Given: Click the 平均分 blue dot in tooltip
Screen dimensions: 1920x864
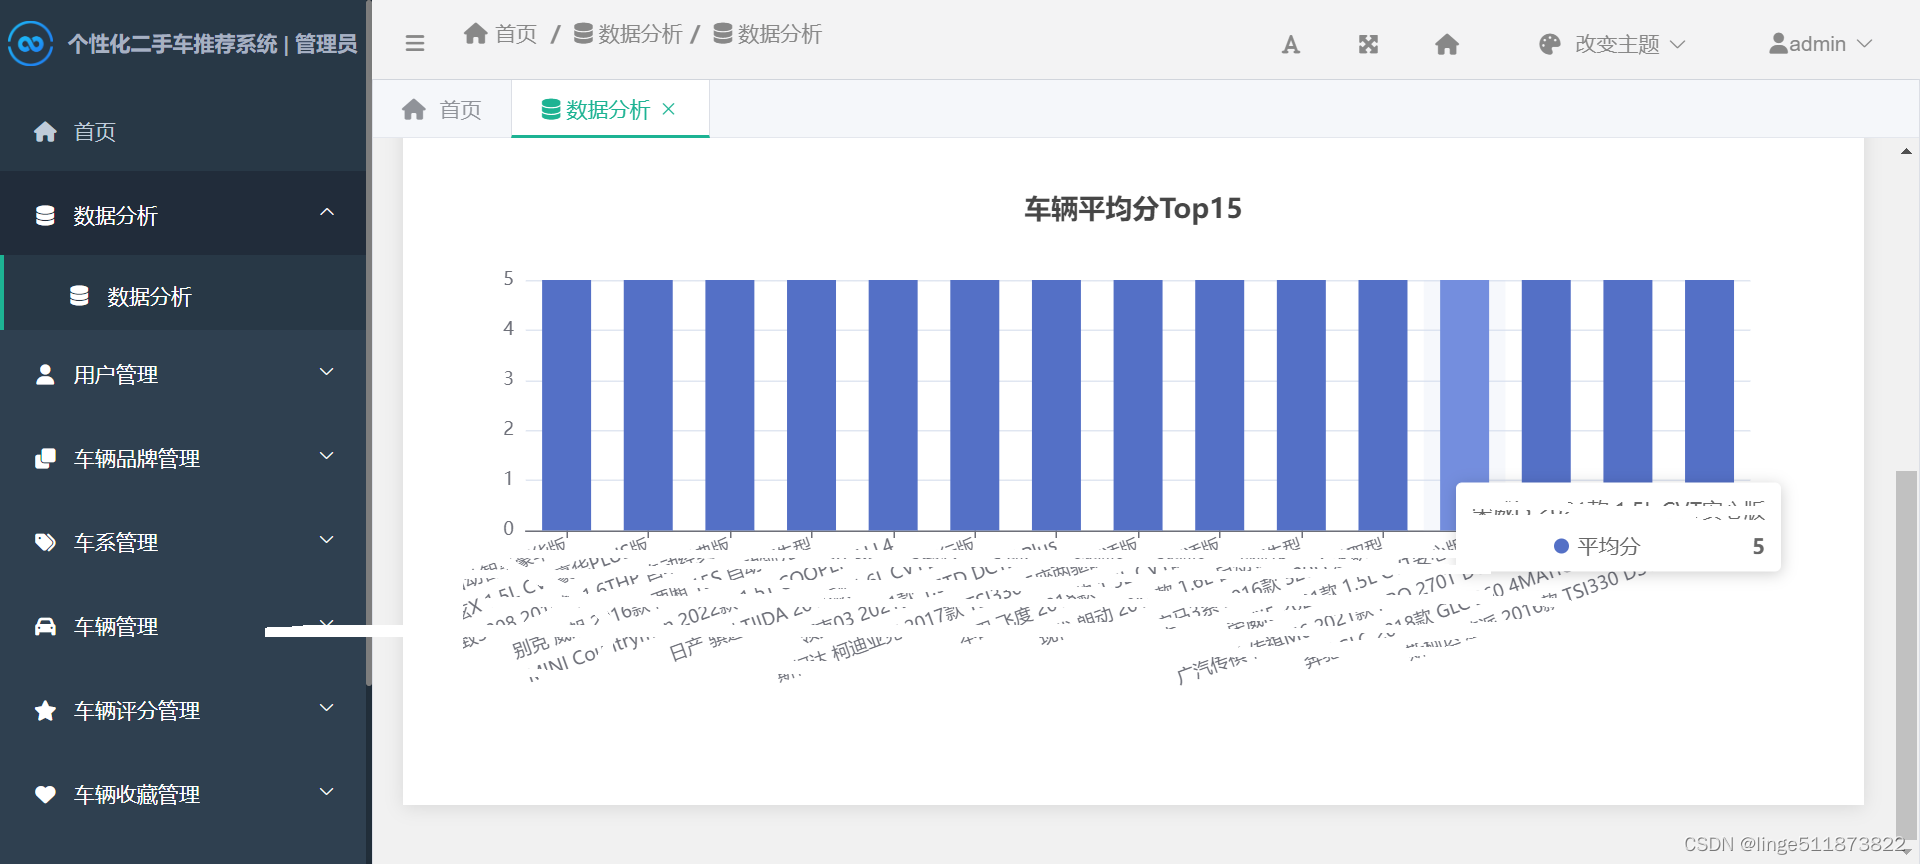Looking at the screenshot, I should tap(1561, 546).
